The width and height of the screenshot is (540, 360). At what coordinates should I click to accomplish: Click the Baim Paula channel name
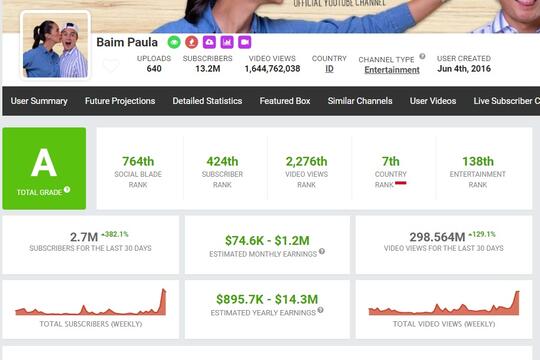(x=127, y=42)
